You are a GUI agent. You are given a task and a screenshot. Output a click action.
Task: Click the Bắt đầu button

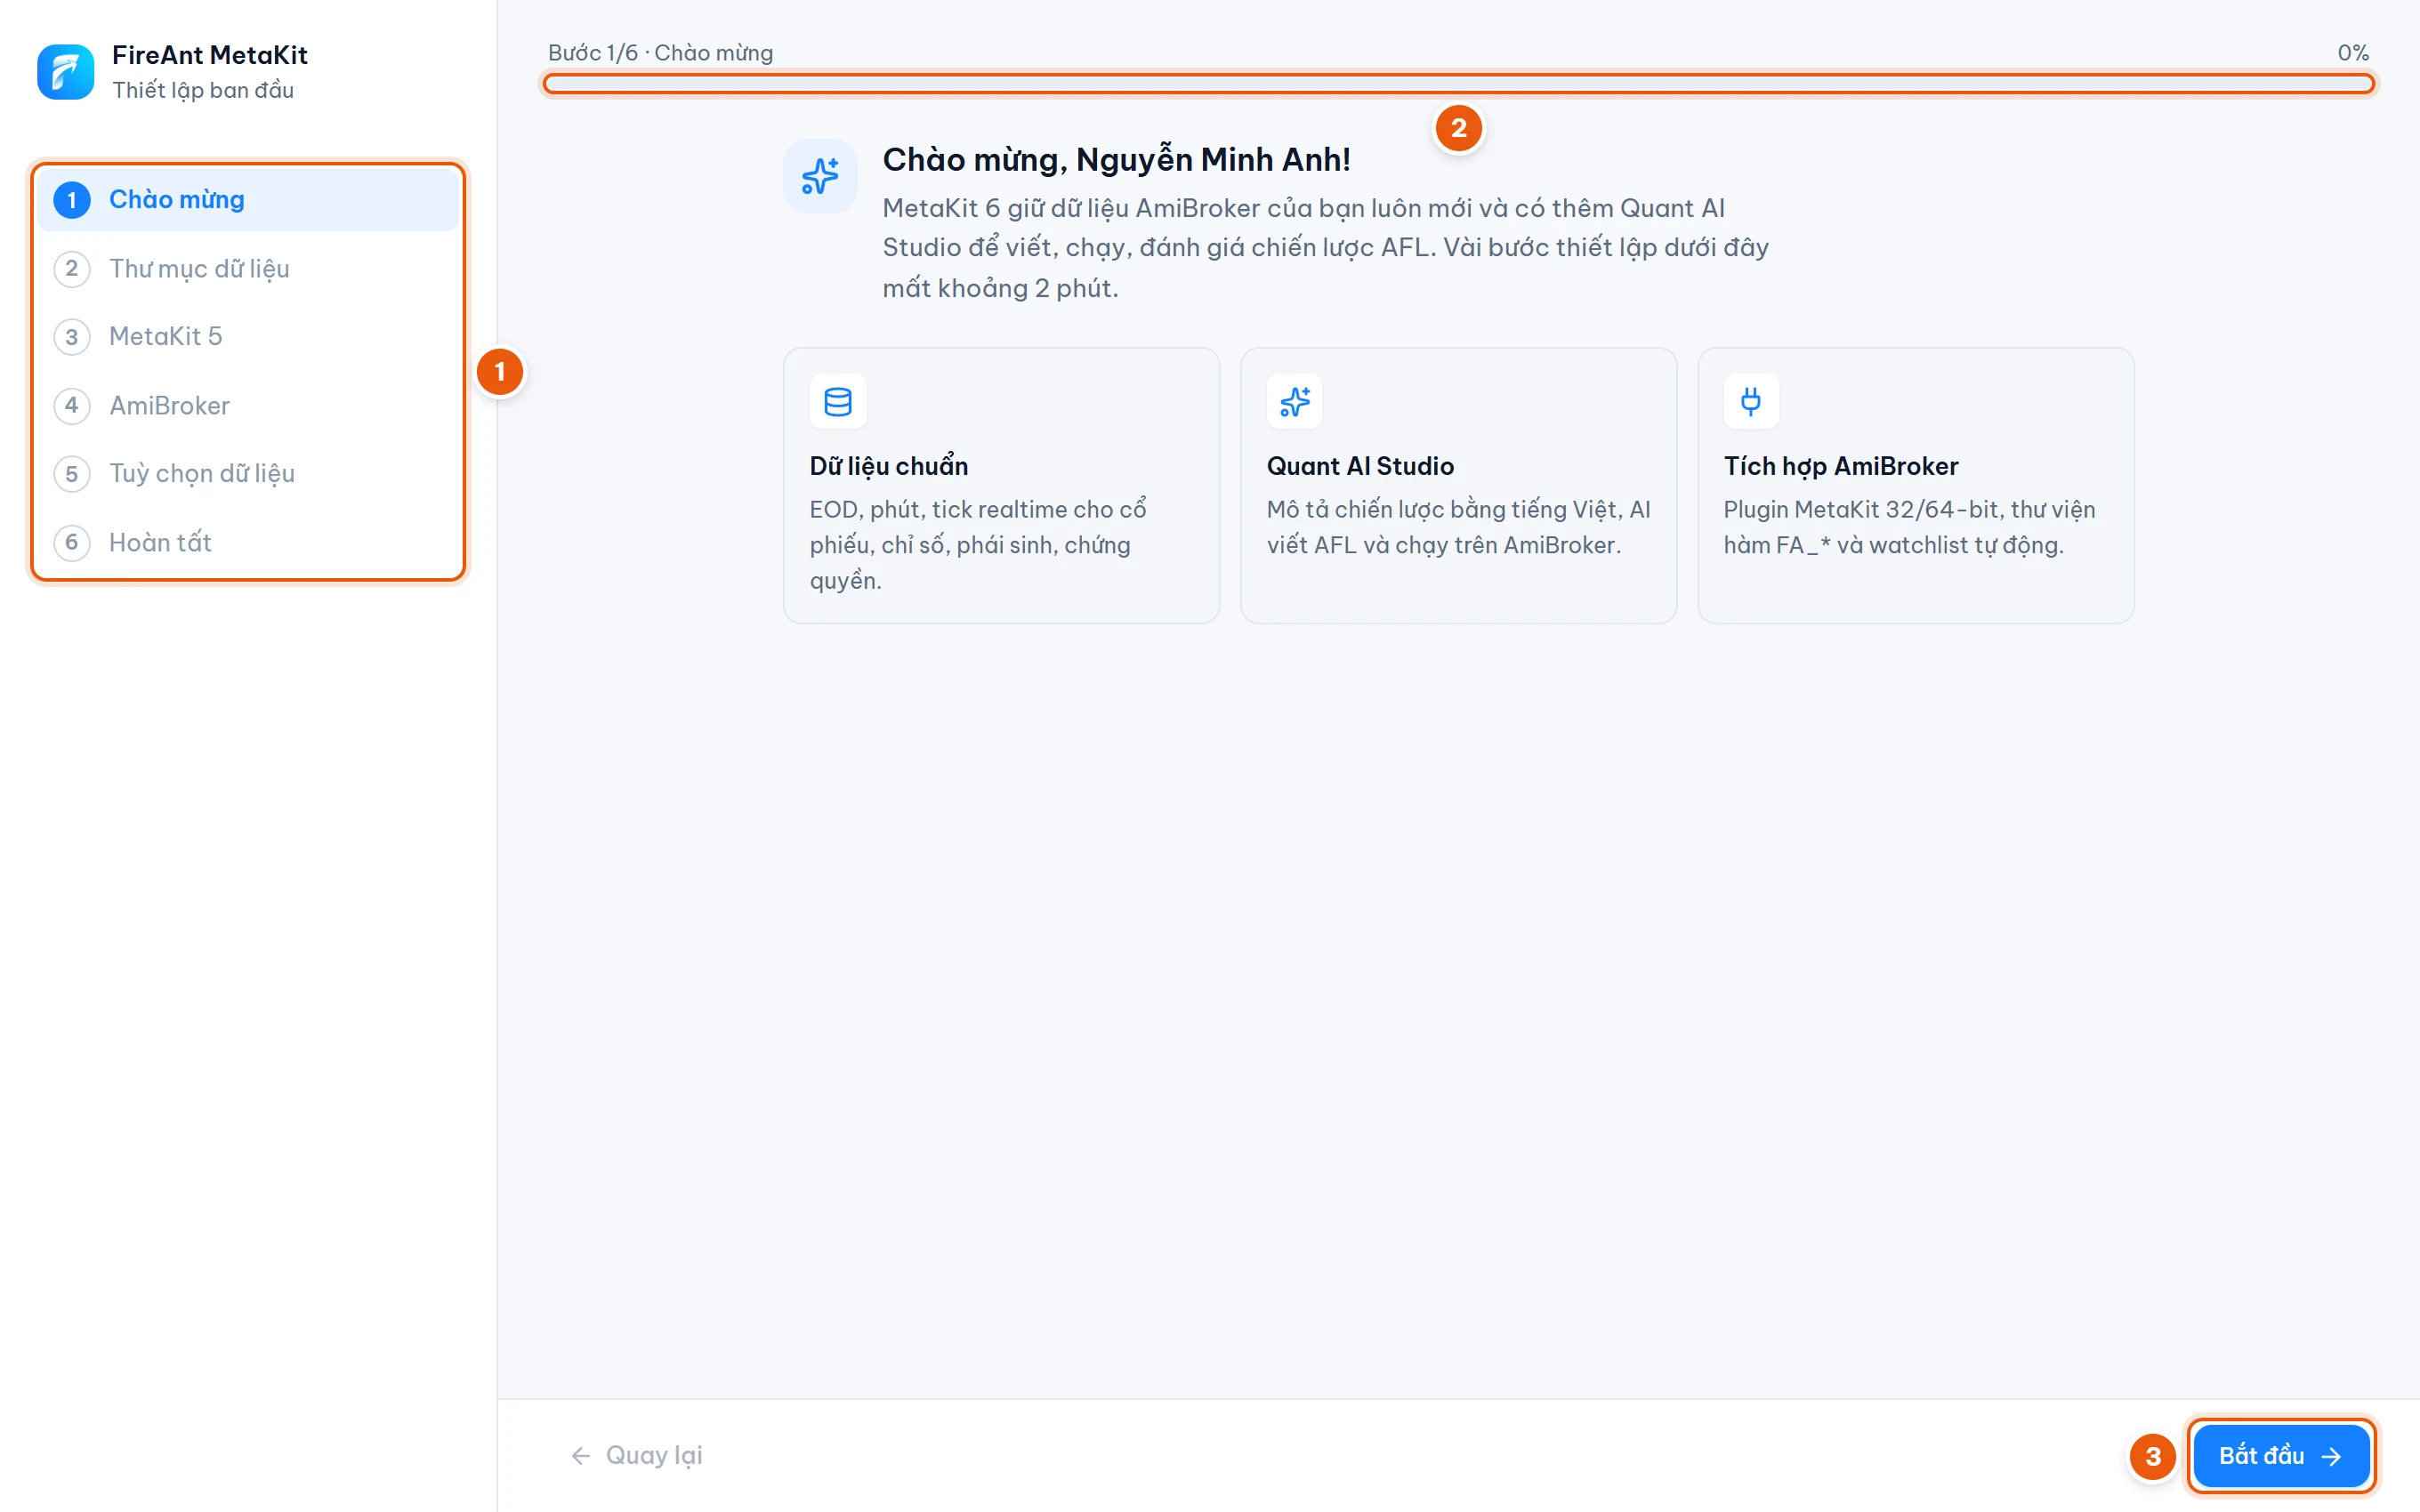click(2281, 1456)
